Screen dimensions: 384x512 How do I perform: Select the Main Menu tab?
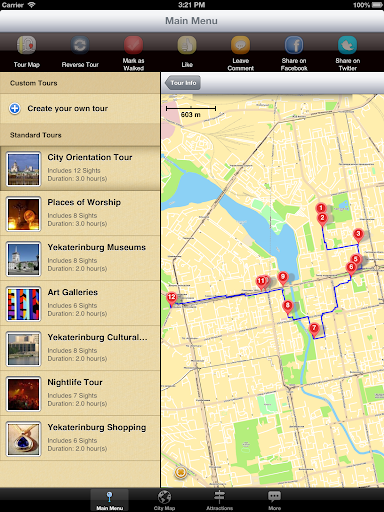click(109, 500)
